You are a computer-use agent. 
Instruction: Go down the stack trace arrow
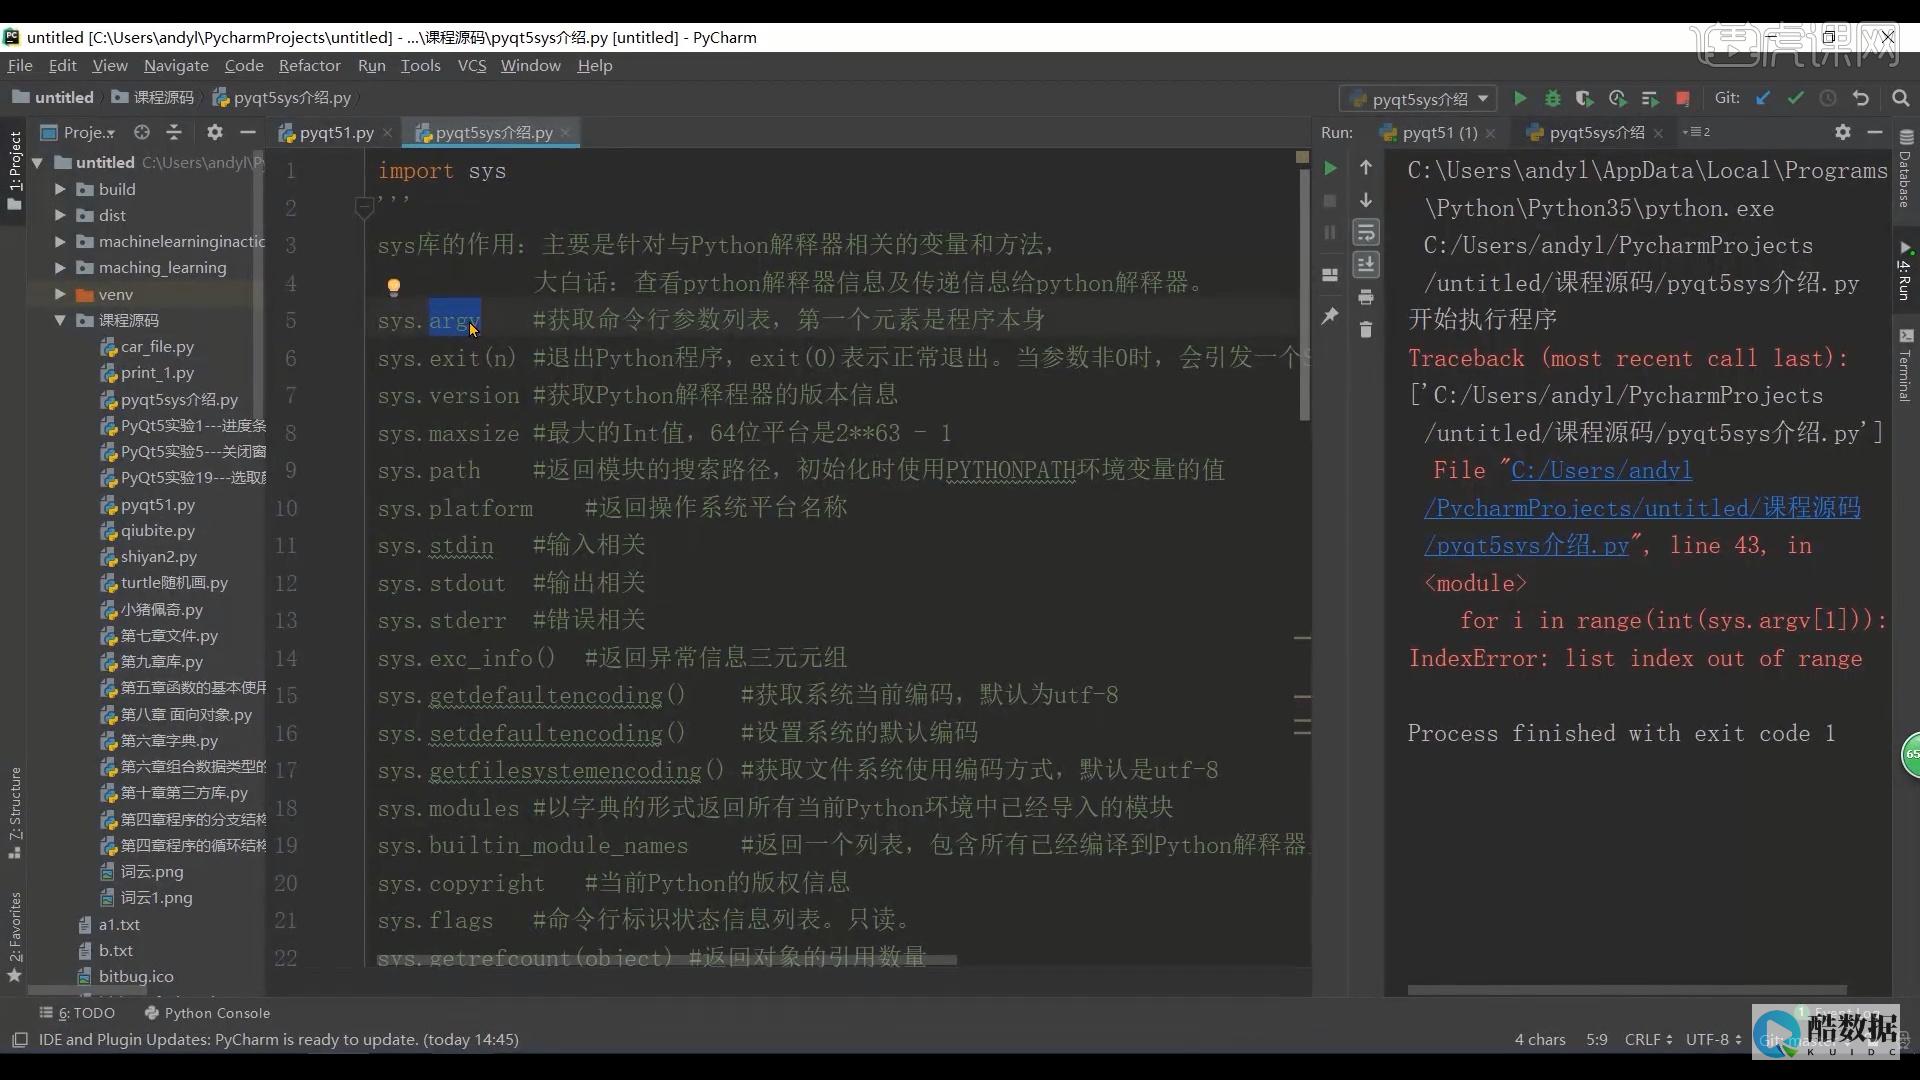1366,201
